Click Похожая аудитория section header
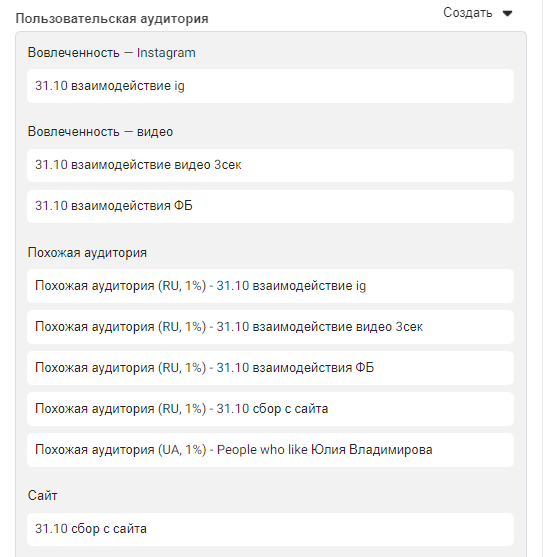The width and height of the screenshot is (543, 557). (x=87, y=253)
